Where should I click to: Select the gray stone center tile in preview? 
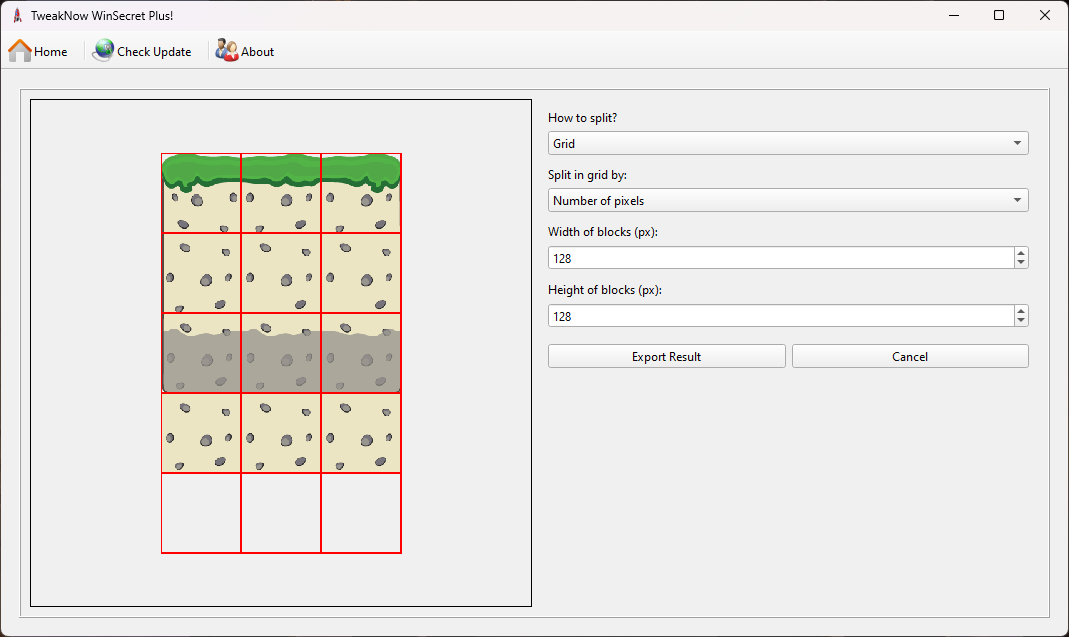pos(281,353)
